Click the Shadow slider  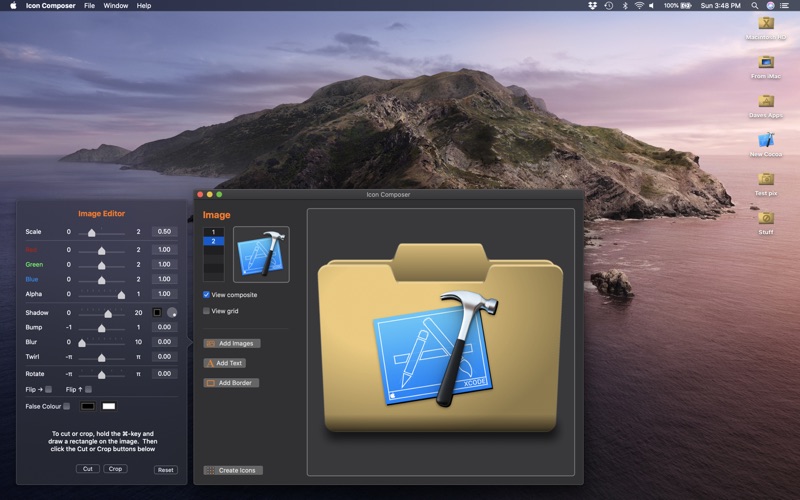[x=102, y=313]
